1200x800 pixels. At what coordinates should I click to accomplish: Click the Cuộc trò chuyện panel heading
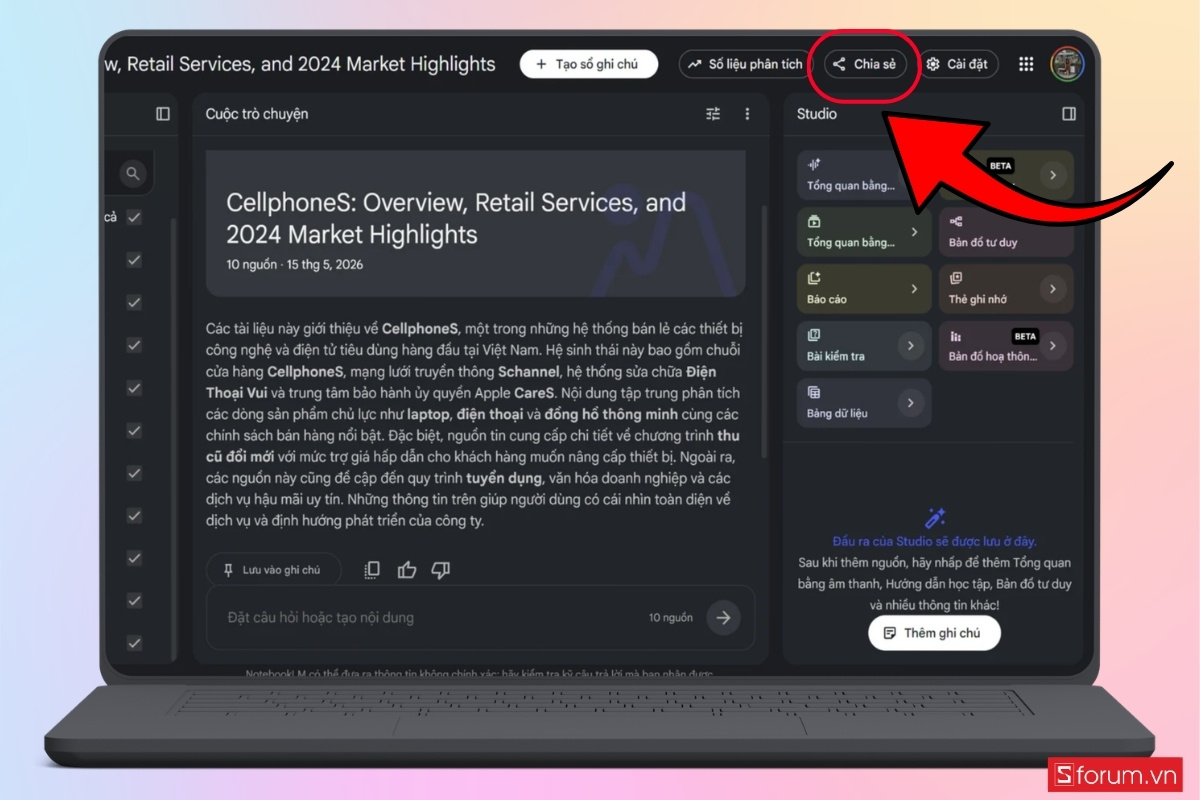coord(257,114)
